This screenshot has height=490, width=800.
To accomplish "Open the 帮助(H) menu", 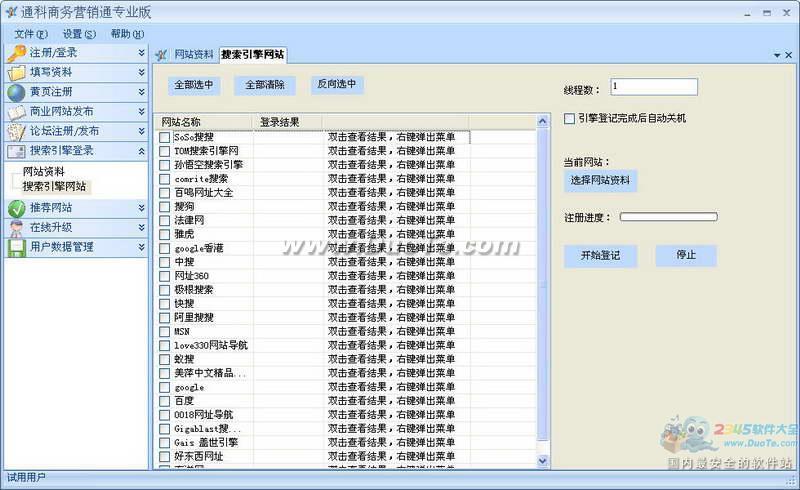I will (x=128, y=34).
